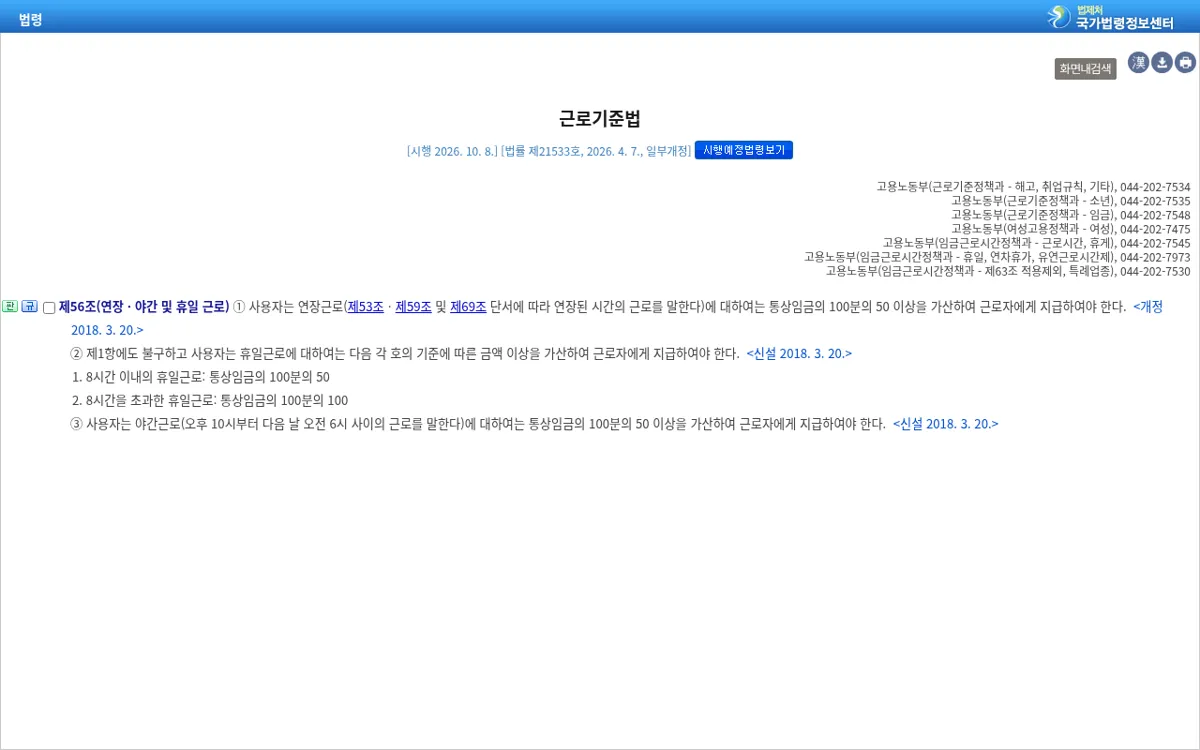Screen dimensions: 1200x750
Task: Tick the checkbox beside 제56조
Action: point(49,308)
